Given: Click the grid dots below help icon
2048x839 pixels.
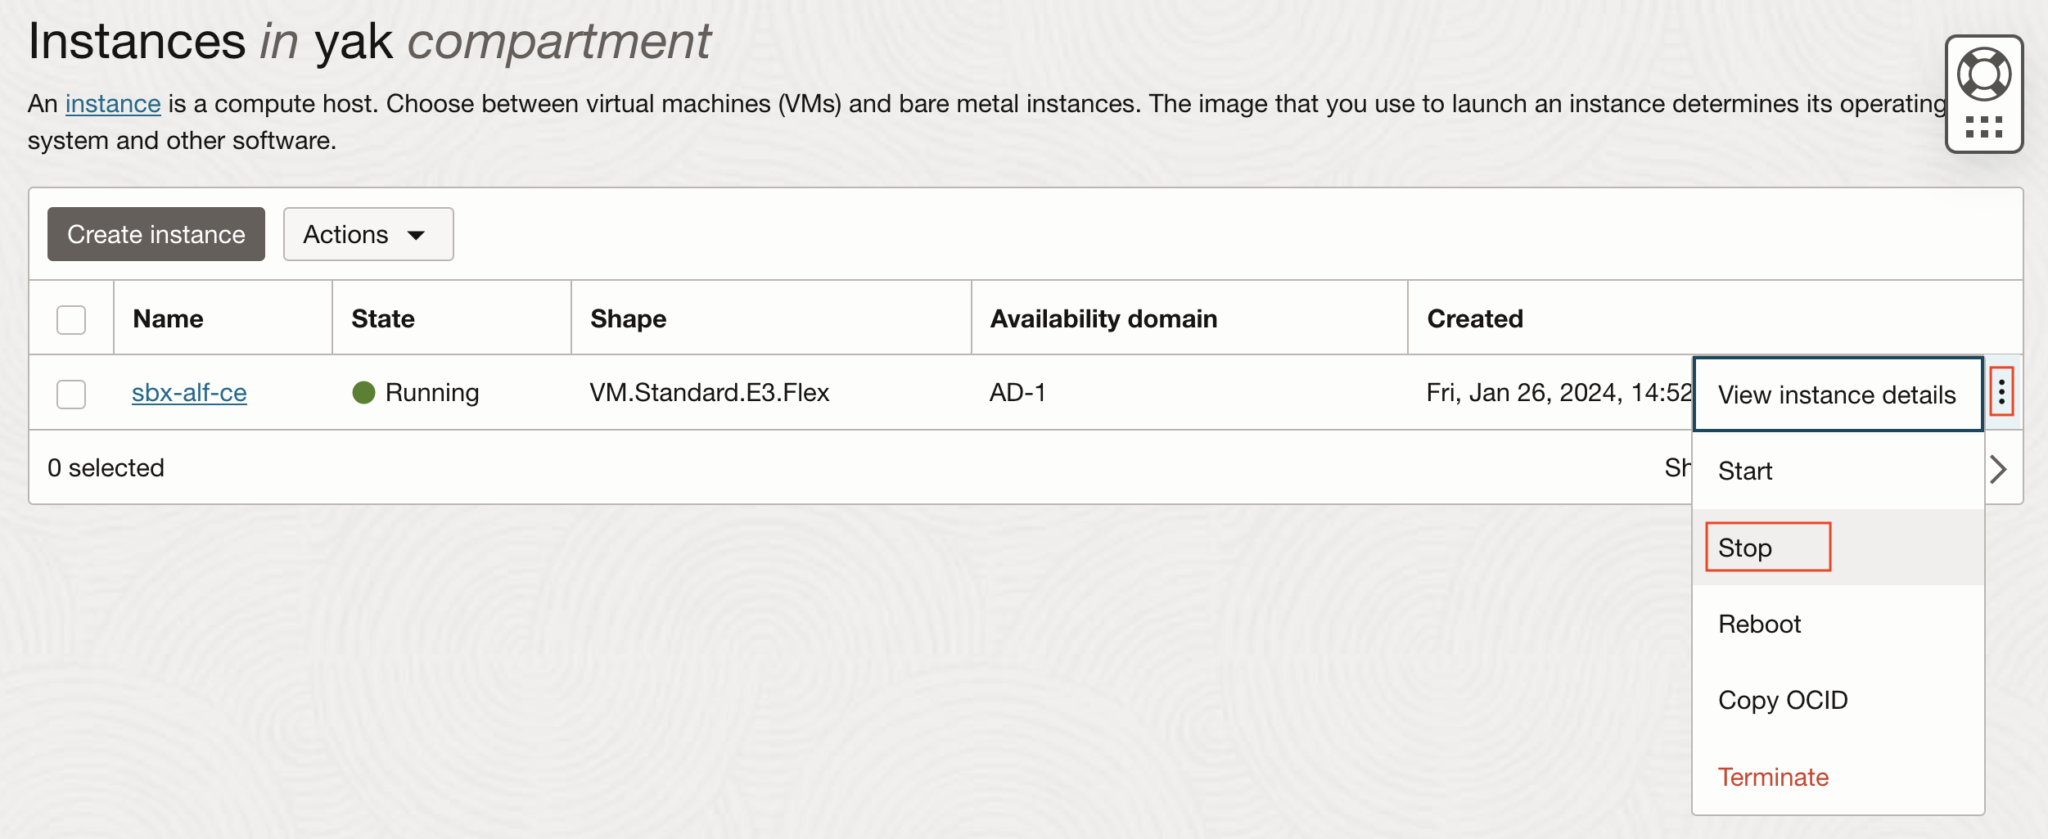Looking at the screenshot, I should point(1984,127).
